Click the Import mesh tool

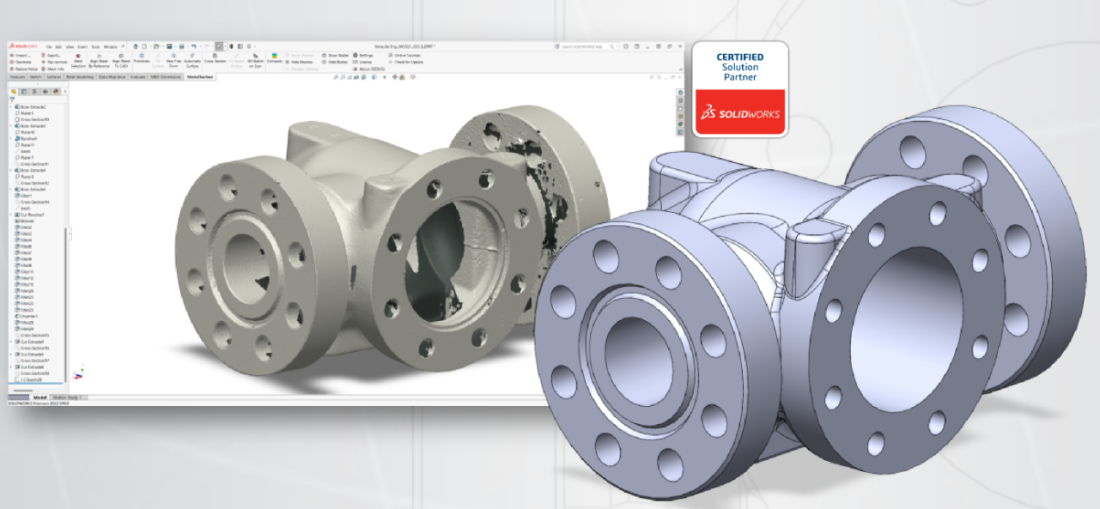point(21,55)
